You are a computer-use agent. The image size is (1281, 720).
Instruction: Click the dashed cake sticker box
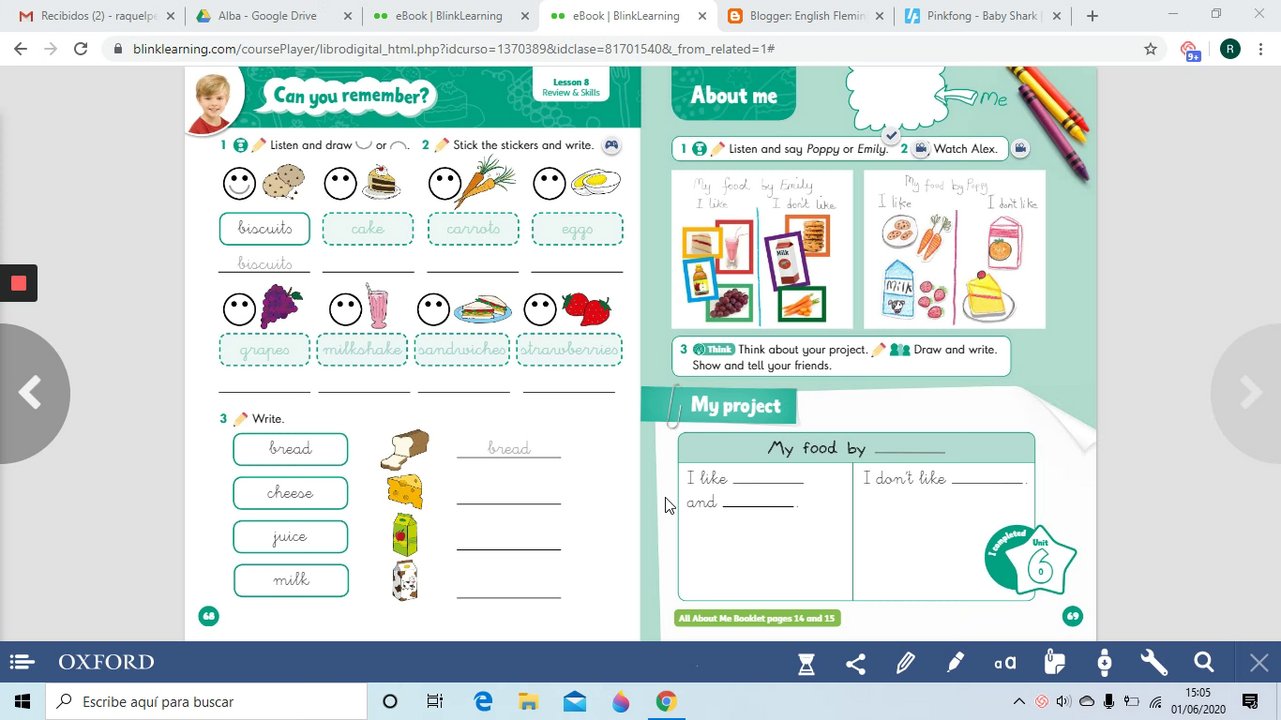pyautogui.click(x=368, y=229)
